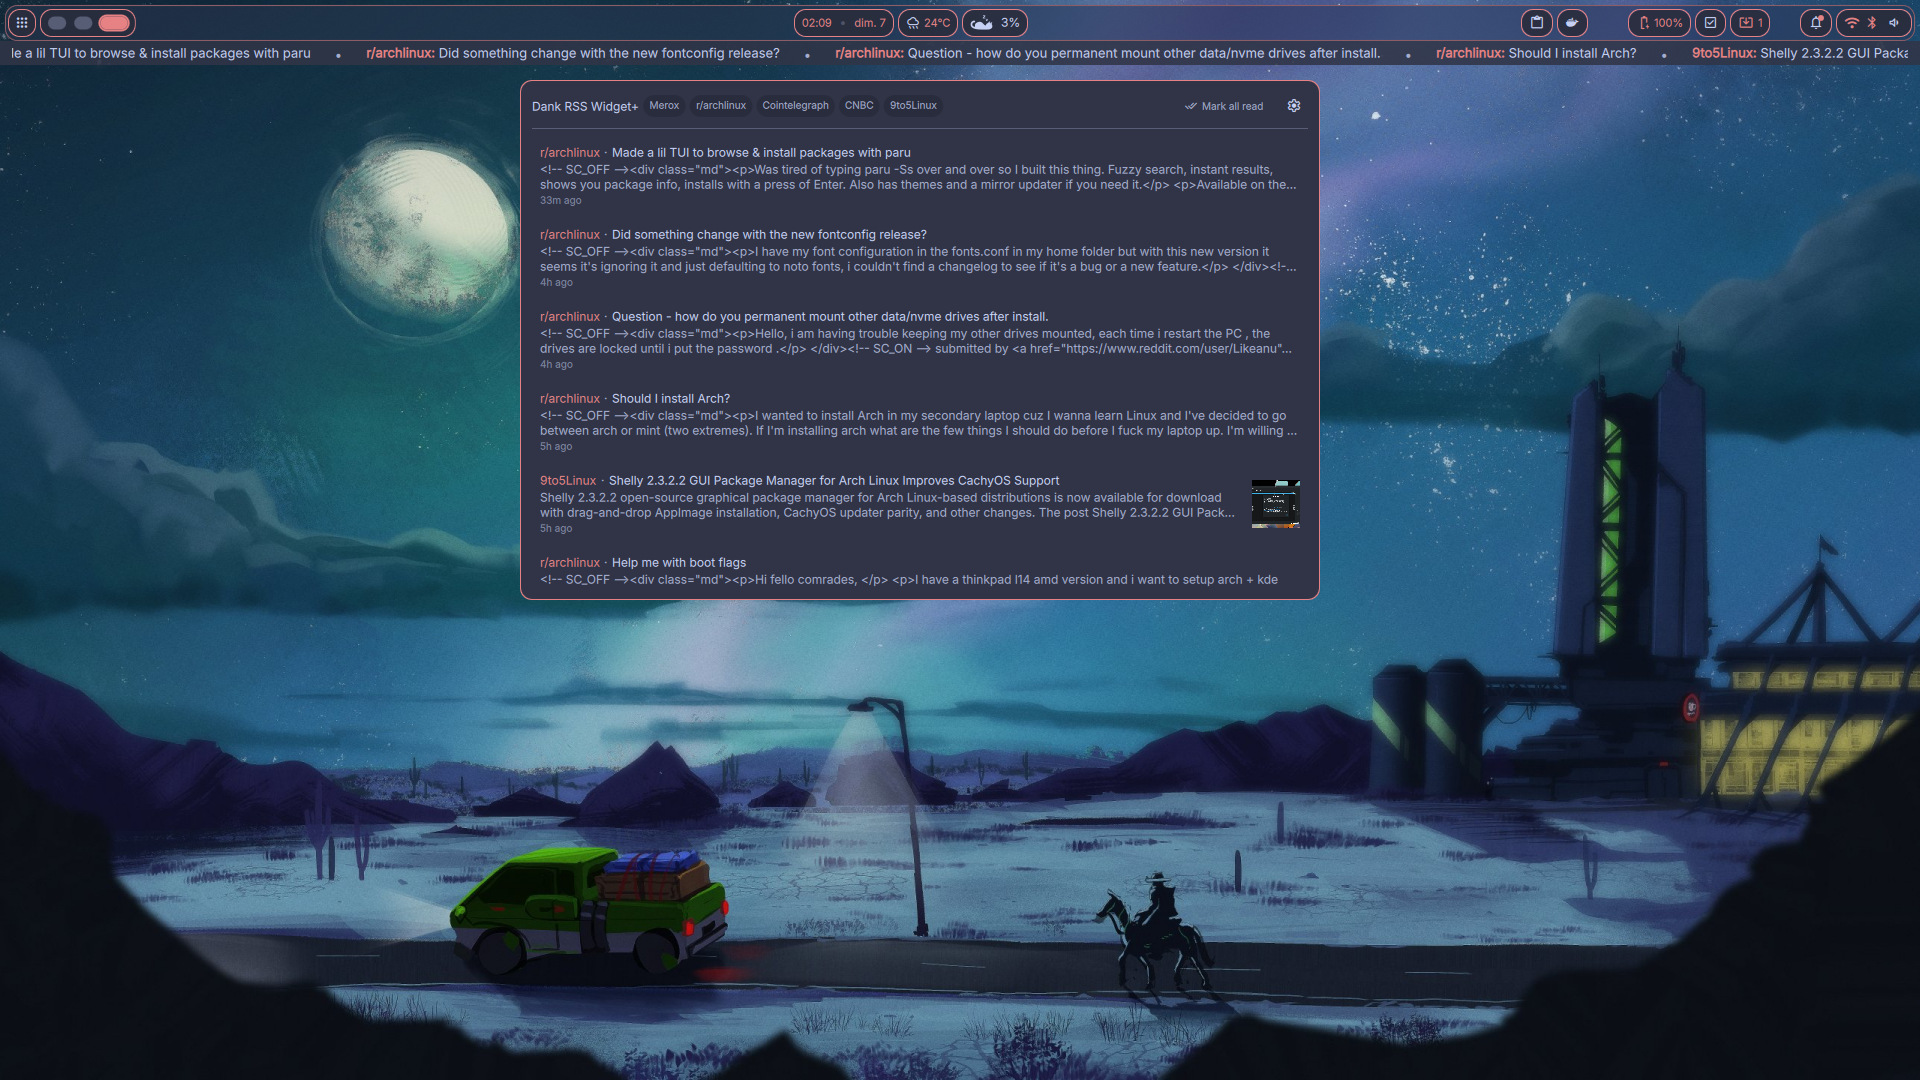Switch to the first workspace indicator

(x=57, y=23)
